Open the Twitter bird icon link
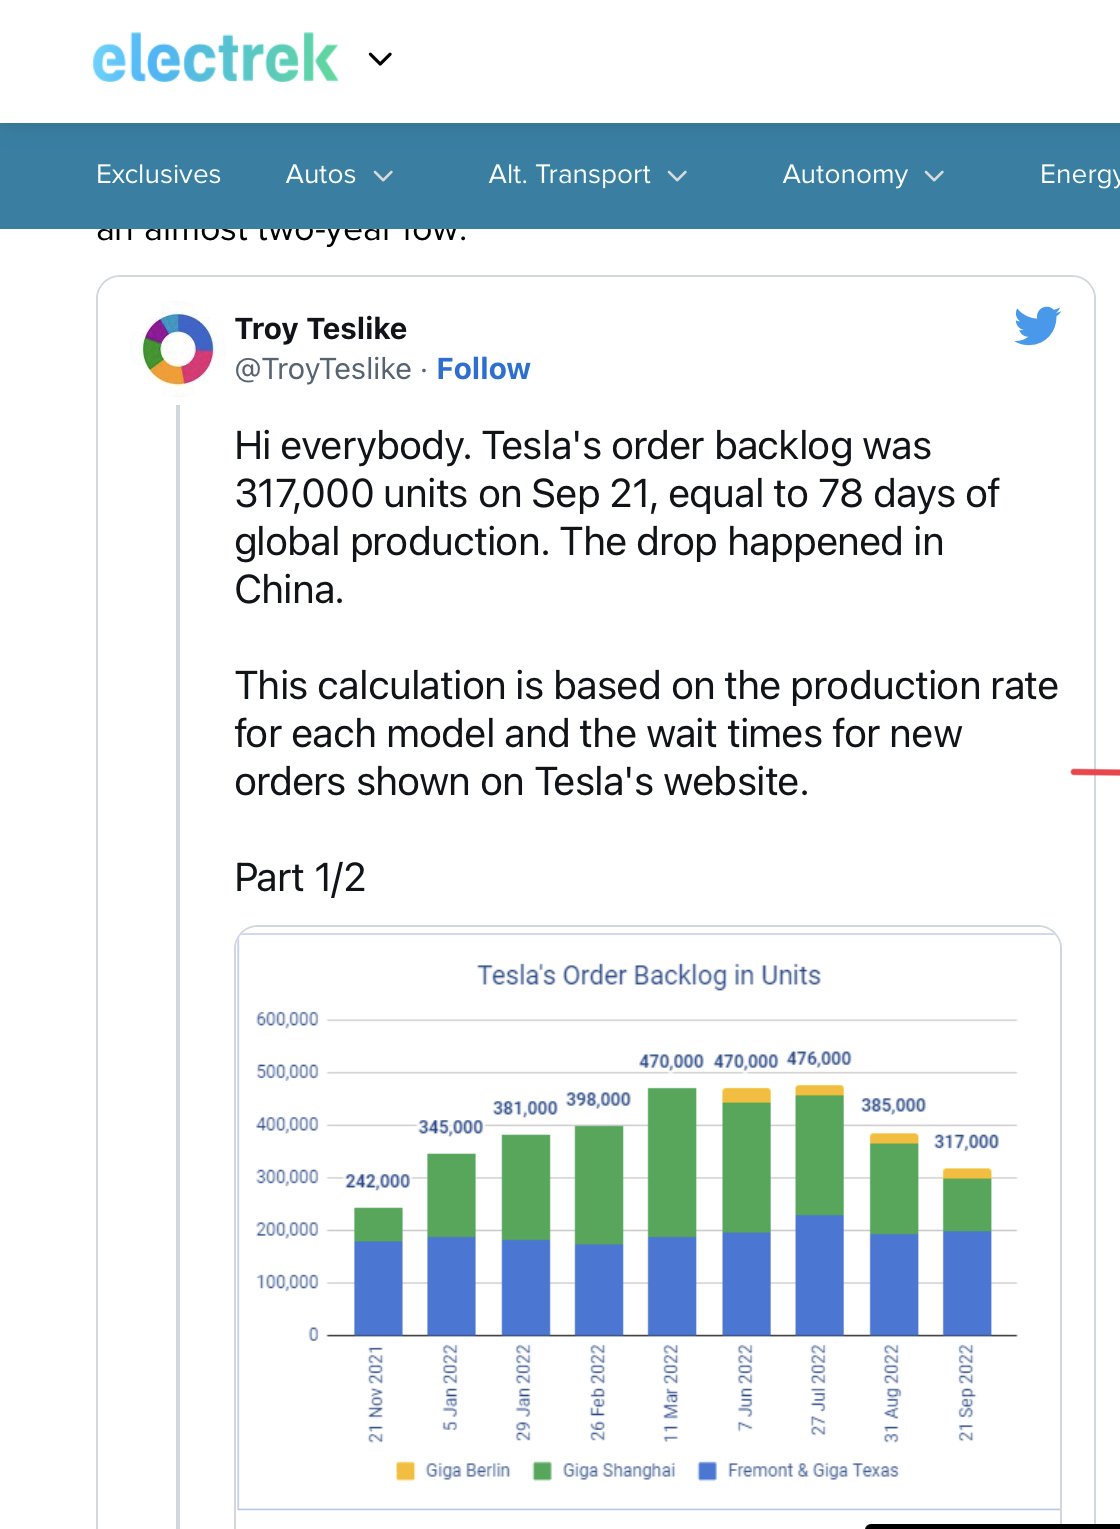Image resolution: width=1120 pixels, height=1529 pixels. pos(1037,326)
